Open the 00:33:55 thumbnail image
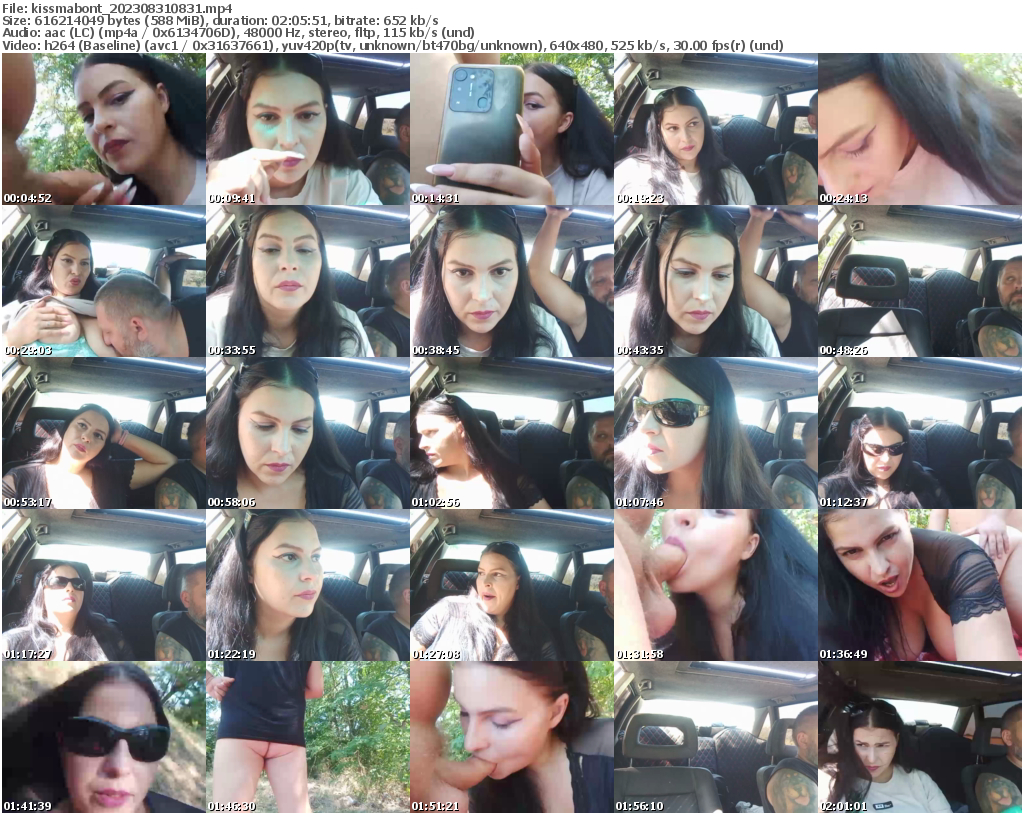Image resolution: width=1024 pixels, height=813 pixels. [x=306, y=280]
